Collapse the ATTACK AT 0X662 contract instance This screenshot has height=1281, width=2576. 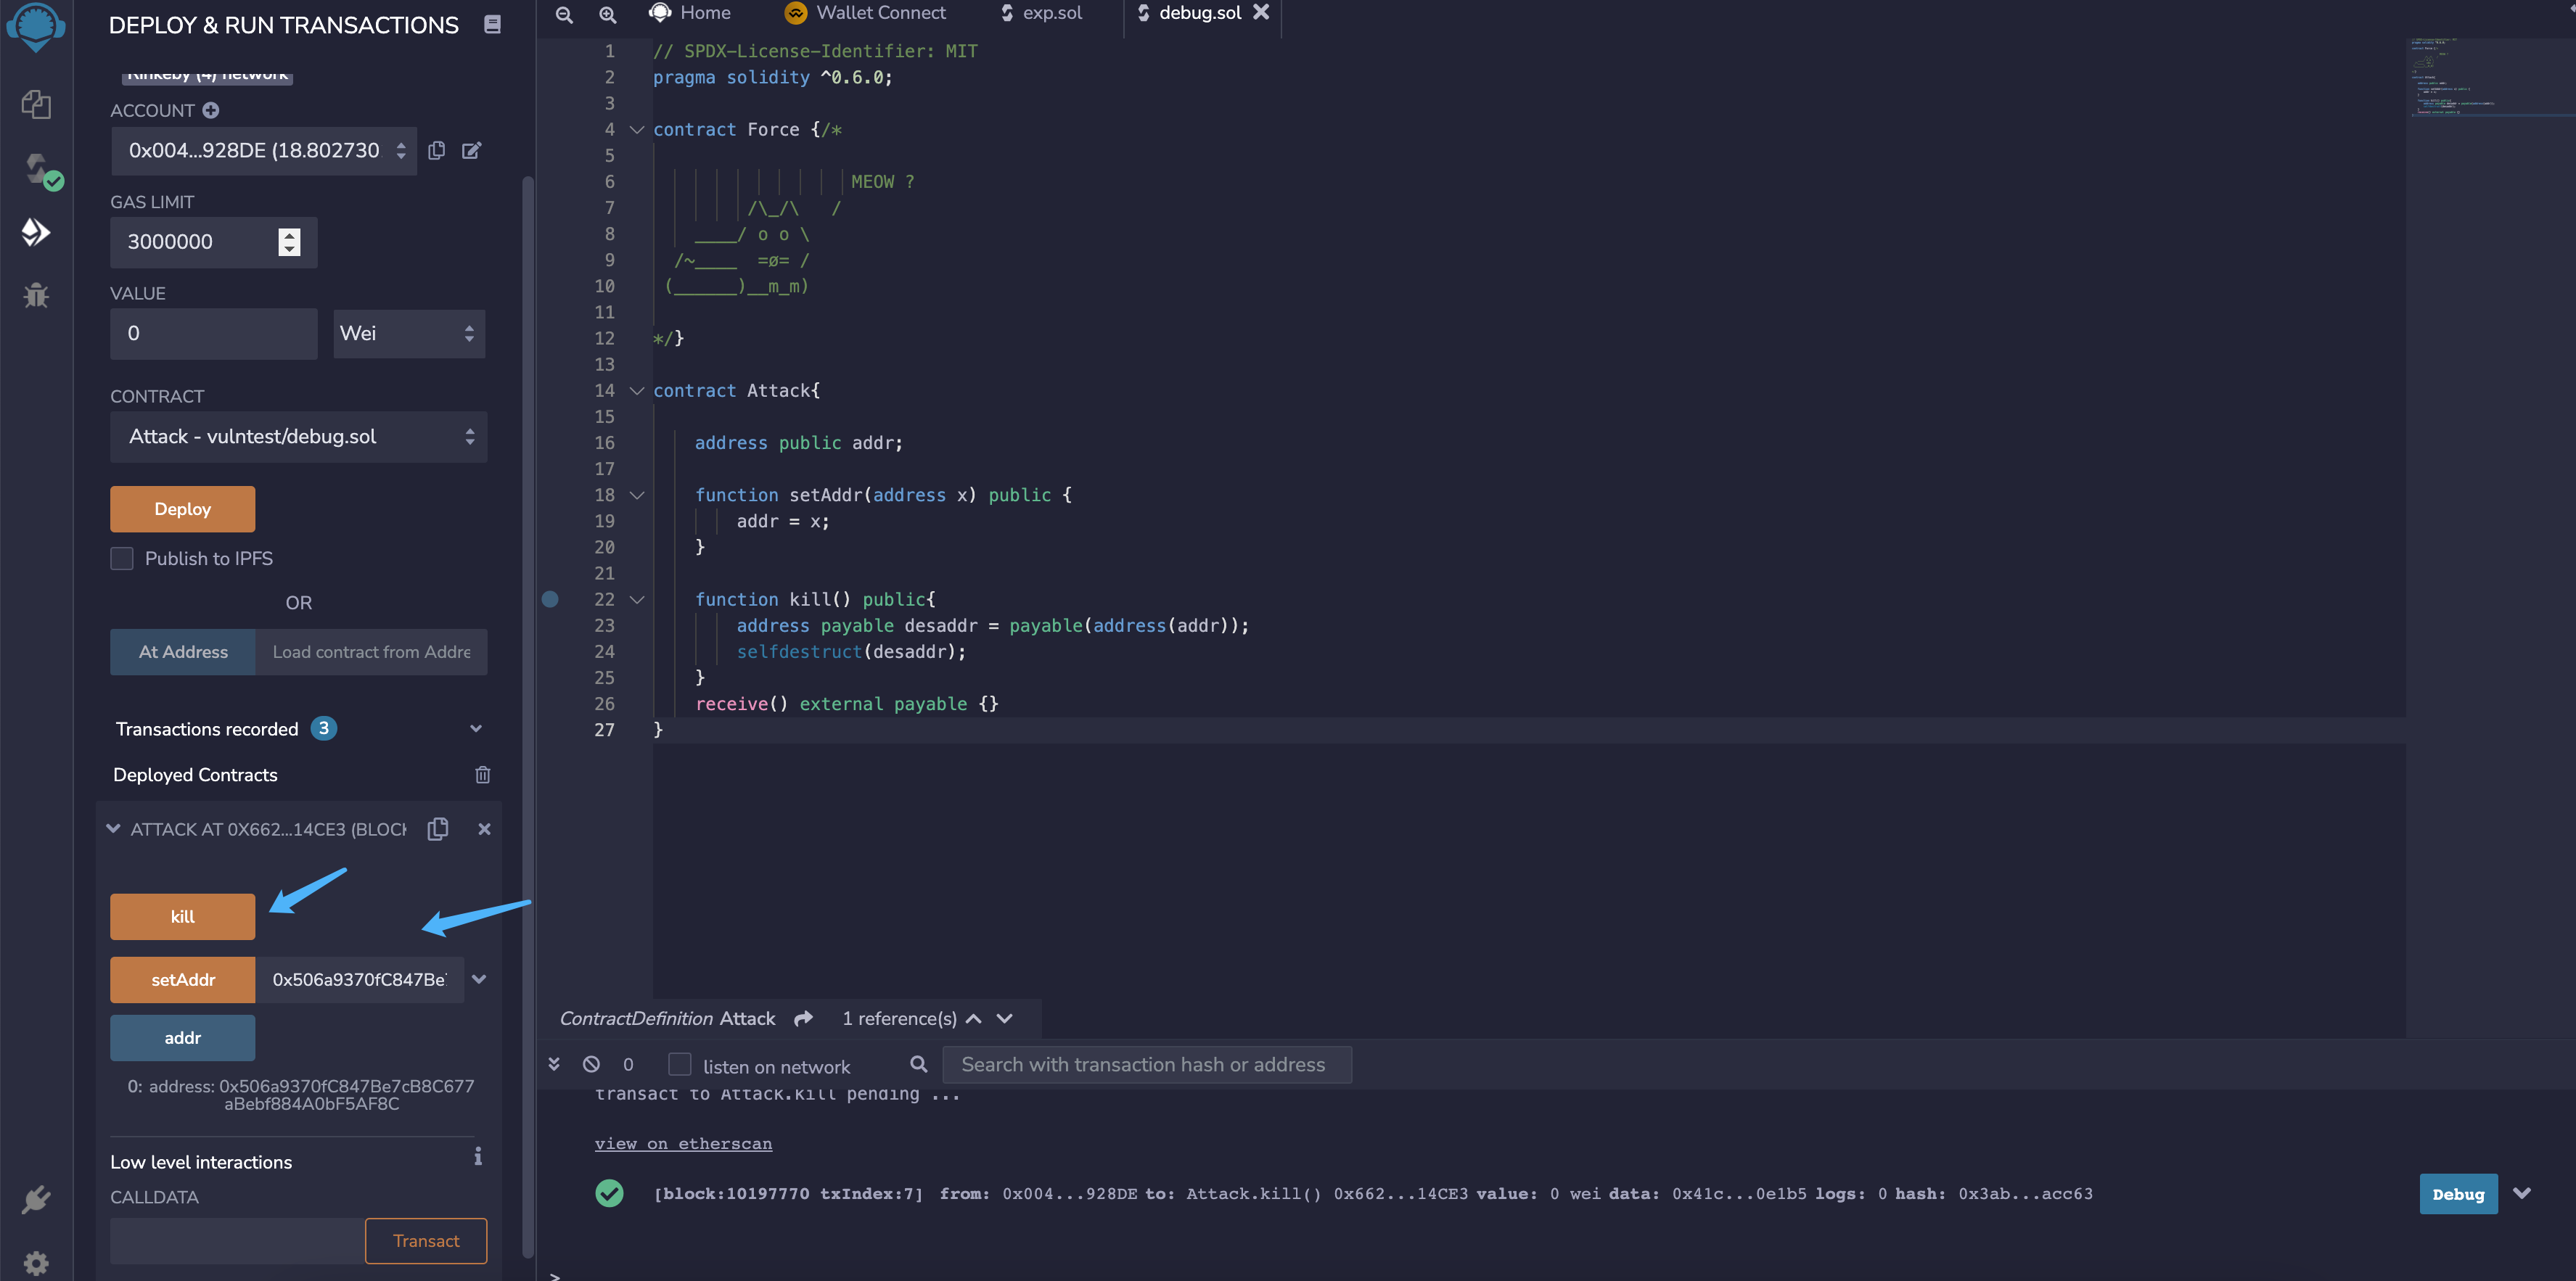113,828
